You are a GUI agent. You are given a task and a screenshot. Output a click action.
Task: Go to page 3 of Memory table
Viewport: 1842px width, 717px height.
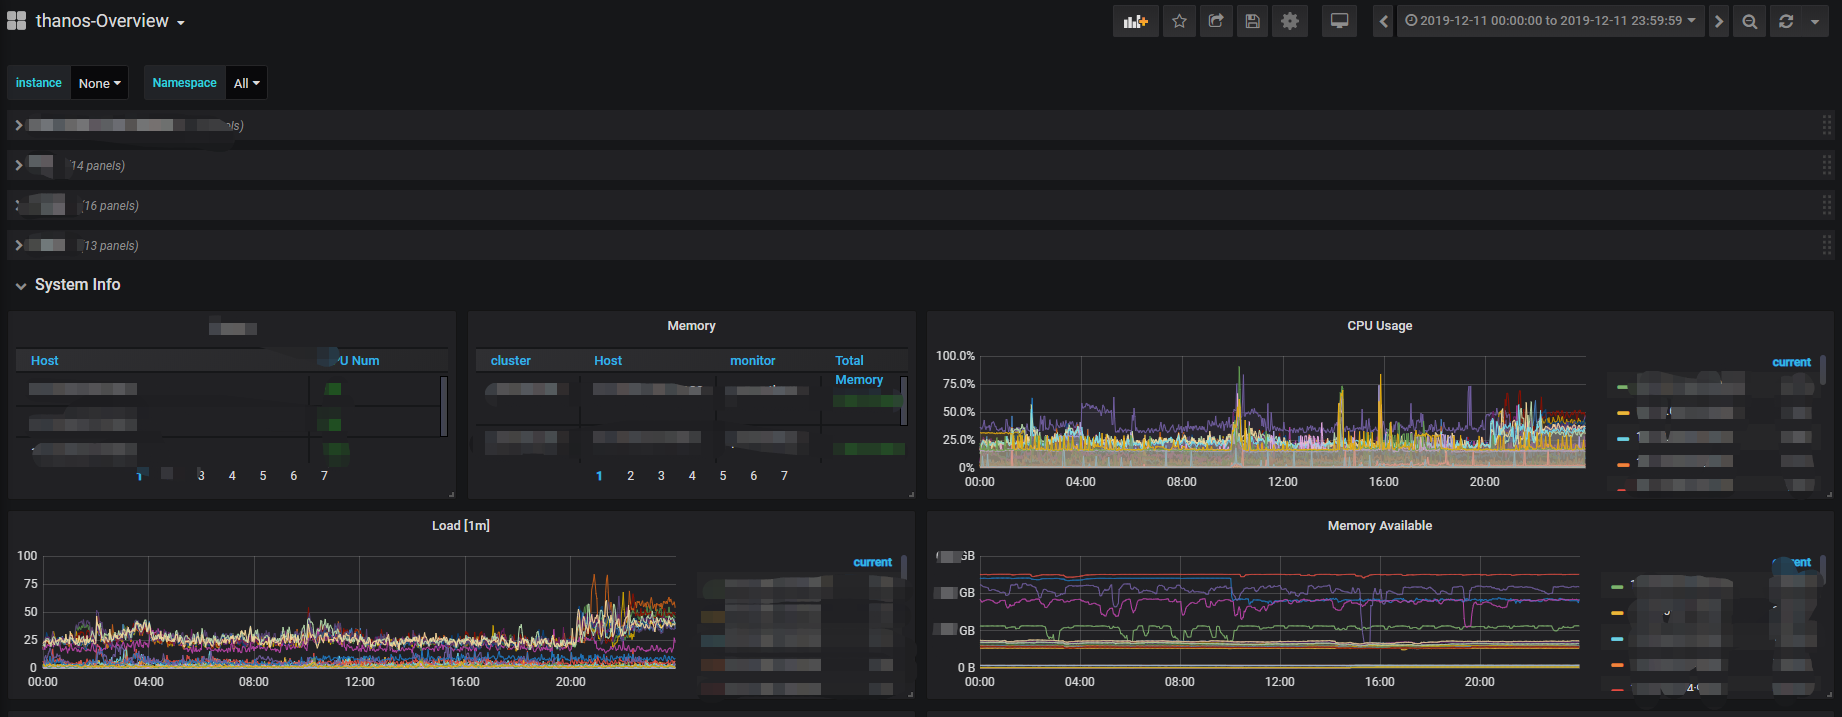click(x=661, y=476)
